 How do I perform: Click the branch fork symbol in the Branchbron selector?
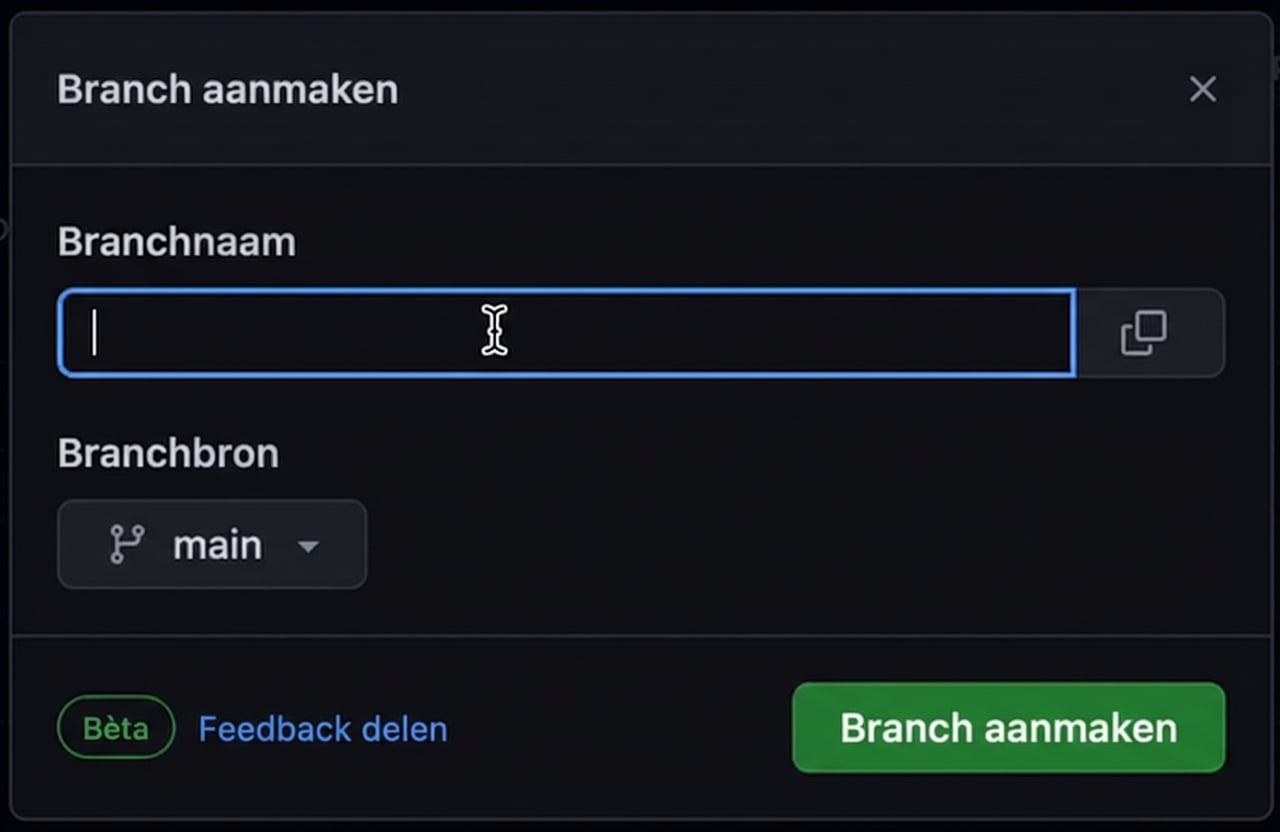point(128,544)
